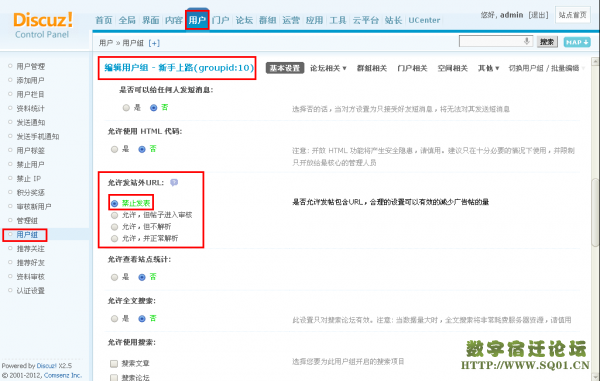Expand the 论坛相关 dropdown tab
The width and height of the screenshot is (600, 381).
click(x=328, y=68)
